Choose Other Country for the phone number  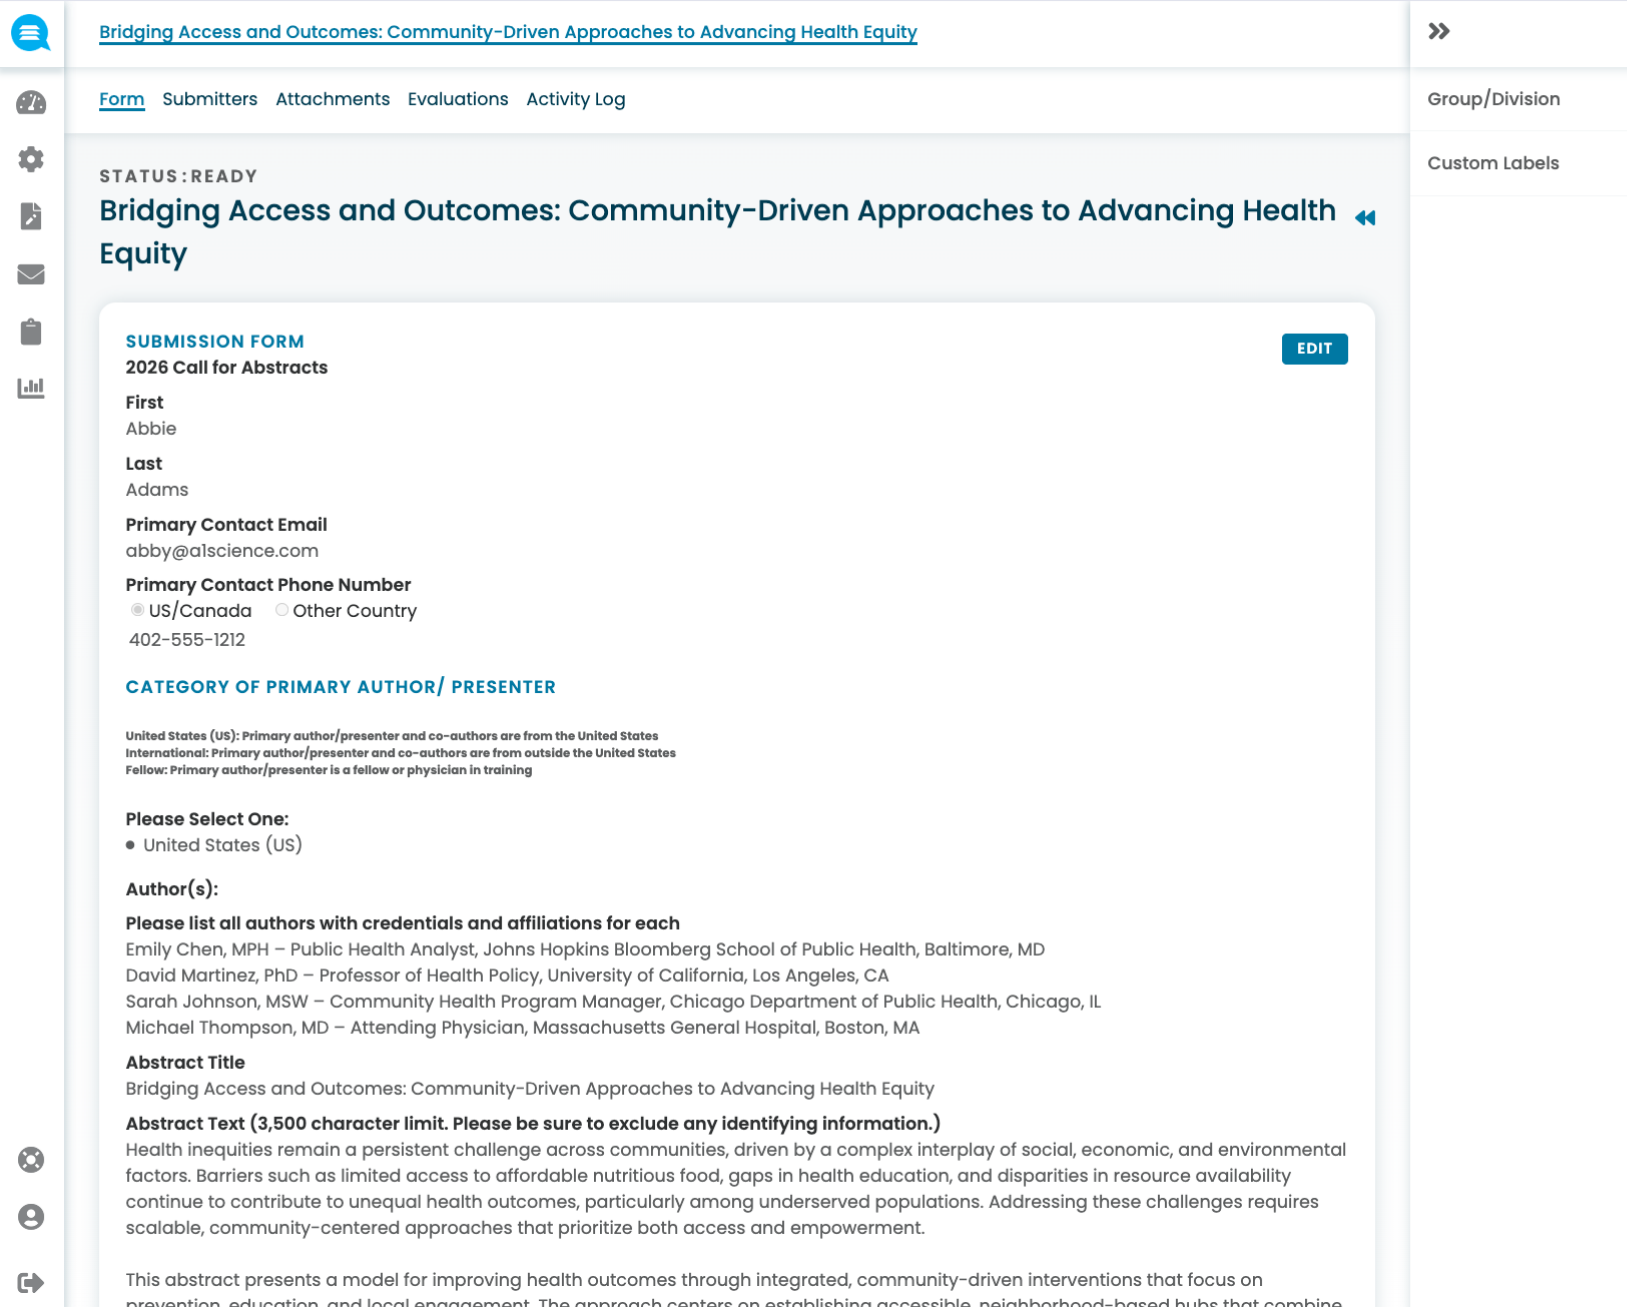[281, 610]
